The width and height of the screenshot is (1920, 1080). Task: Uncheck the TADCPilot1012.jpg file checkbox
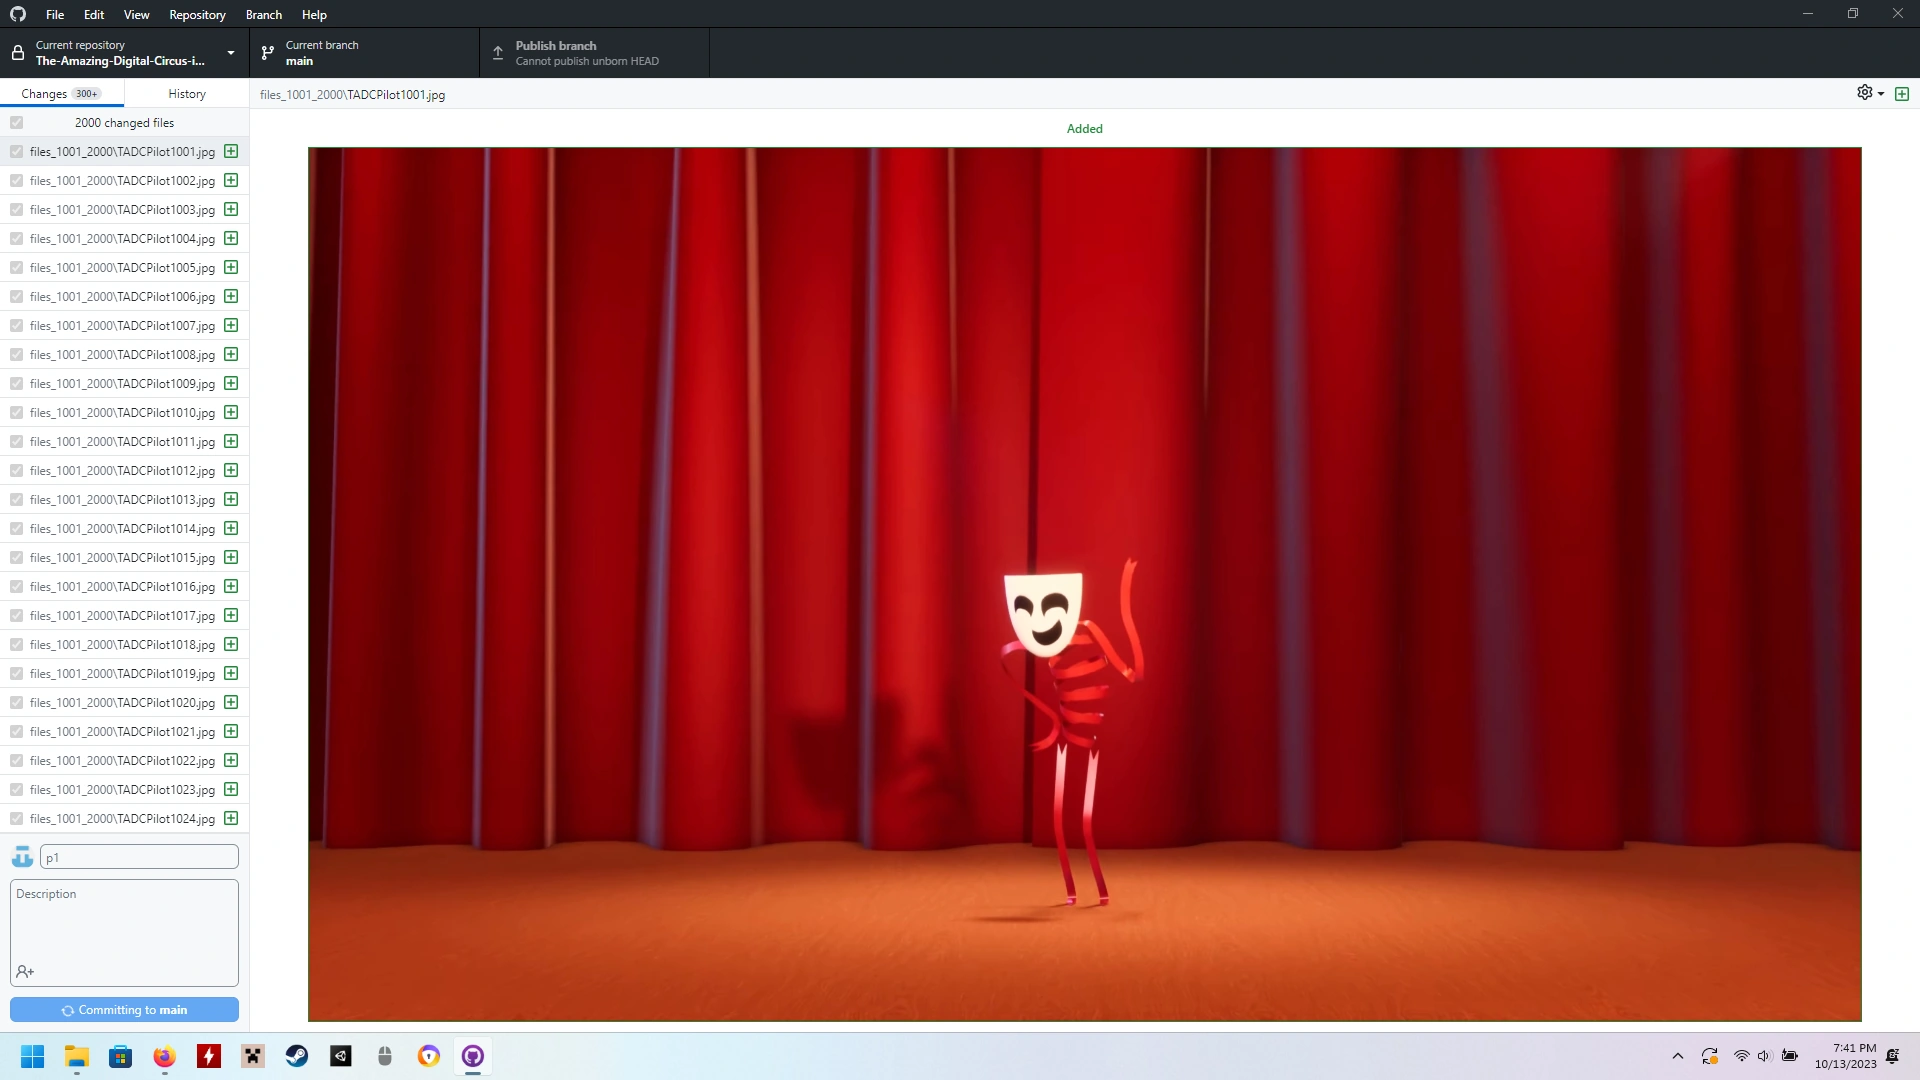point(17,470)
